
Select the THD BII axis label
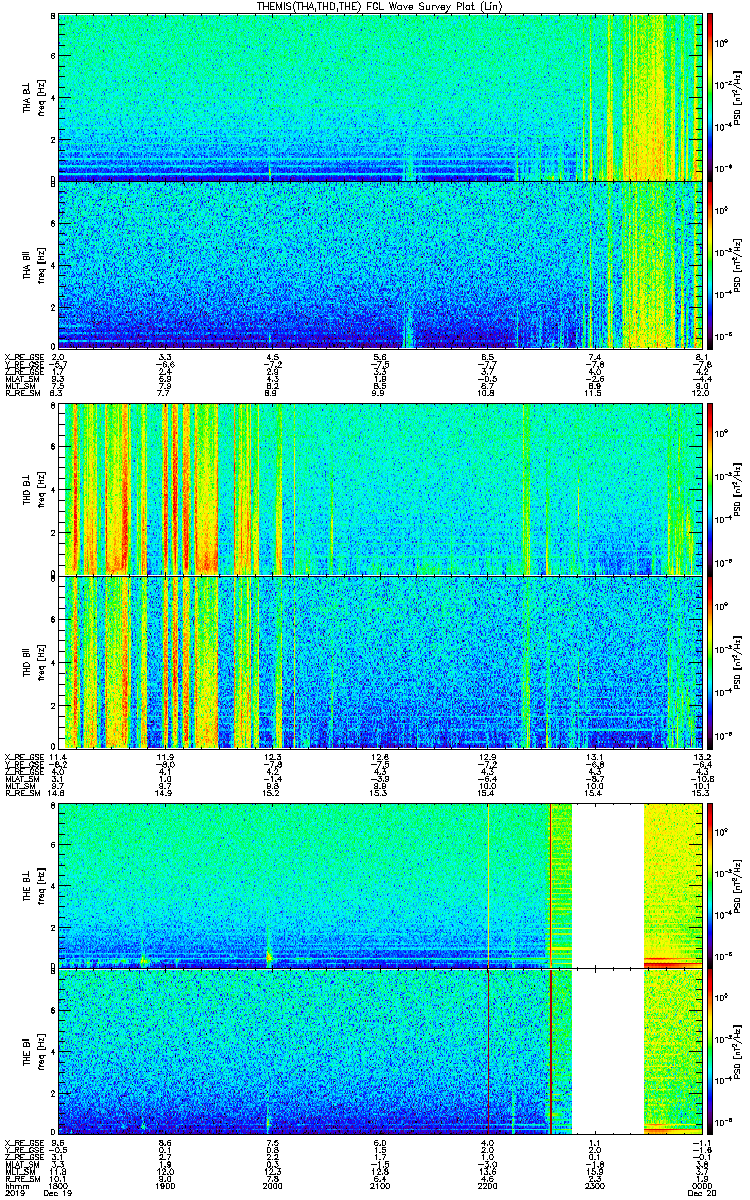coord(26,661)
